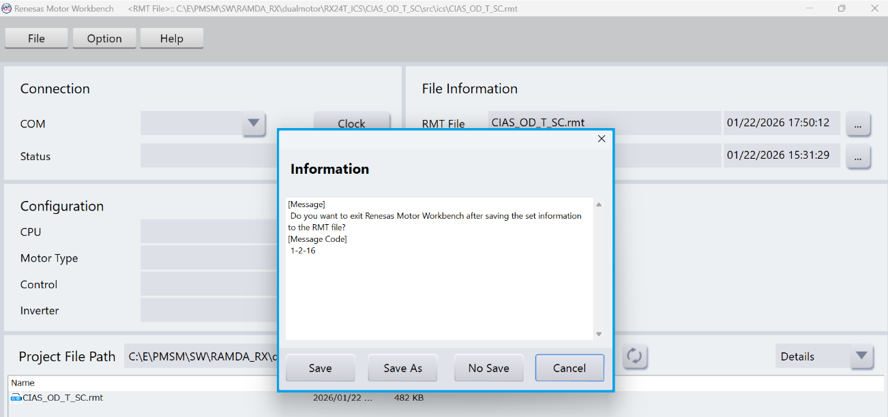Close the Renesas Motor Workbench window

pyautogui.click(x=874, y=8)
